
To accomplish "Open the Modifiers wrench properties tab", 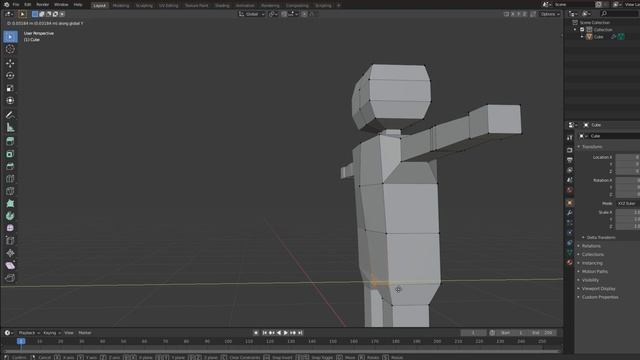I will pos(570,213).
